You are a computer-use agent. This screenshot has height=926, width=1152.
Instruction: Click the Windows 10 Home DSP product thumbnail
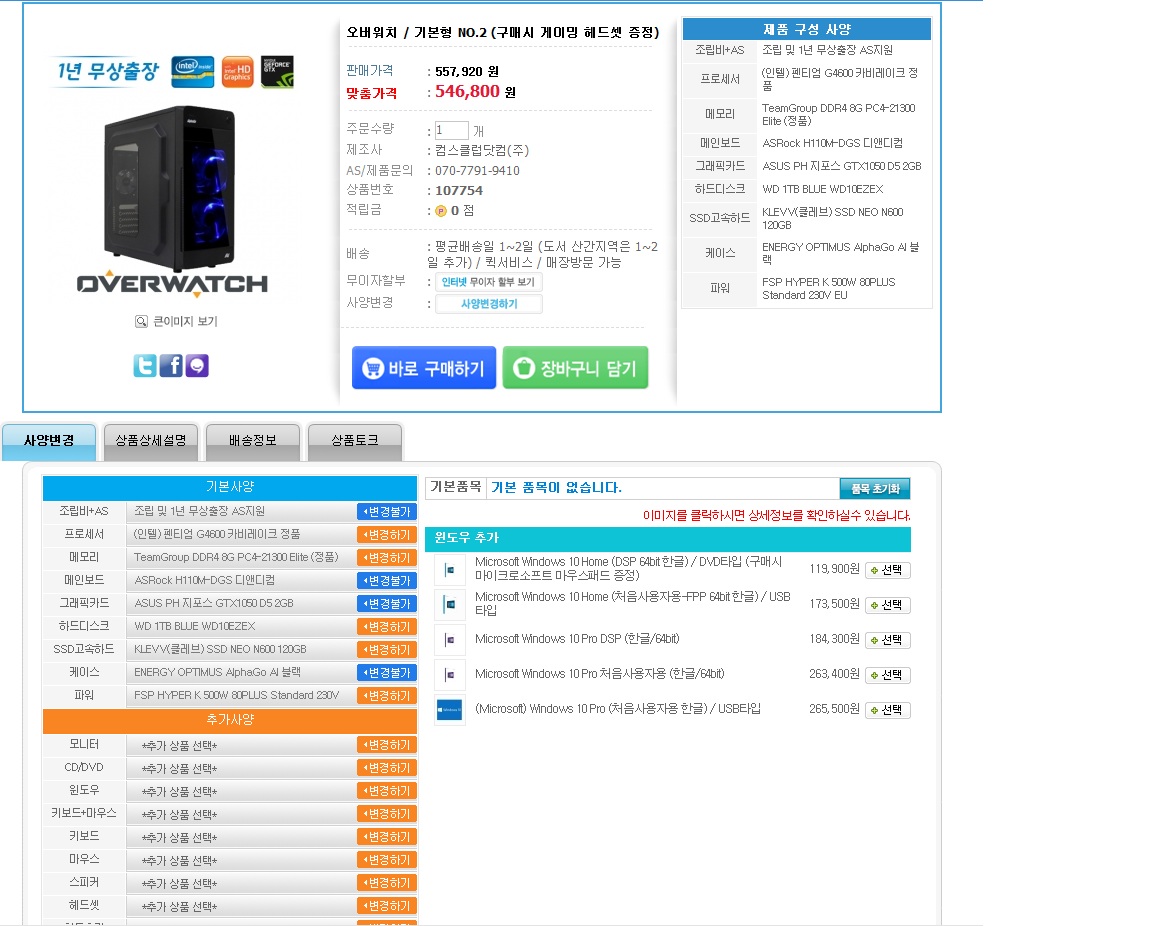click(450, 570)
